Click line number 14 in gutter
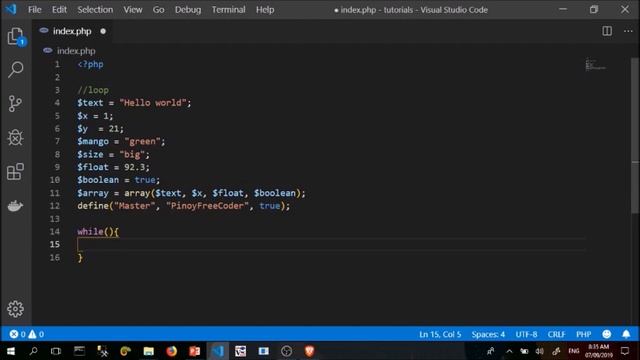 tap(55, 231)
